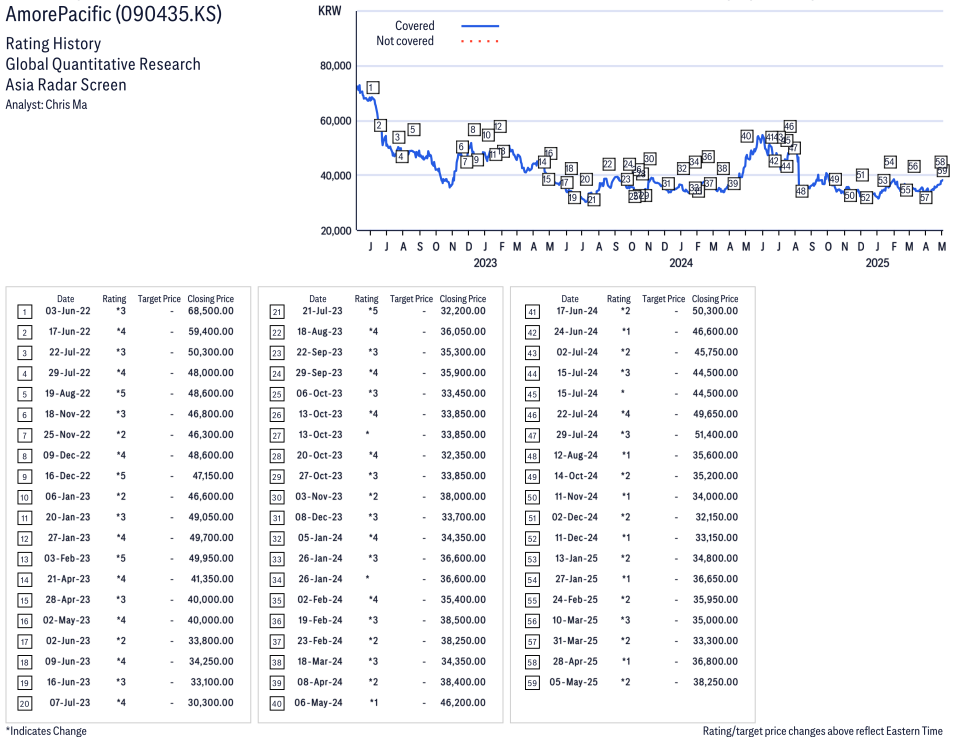Click closing price 36,800.00
This screenshot has width=954, height=737.
point(716,662)
